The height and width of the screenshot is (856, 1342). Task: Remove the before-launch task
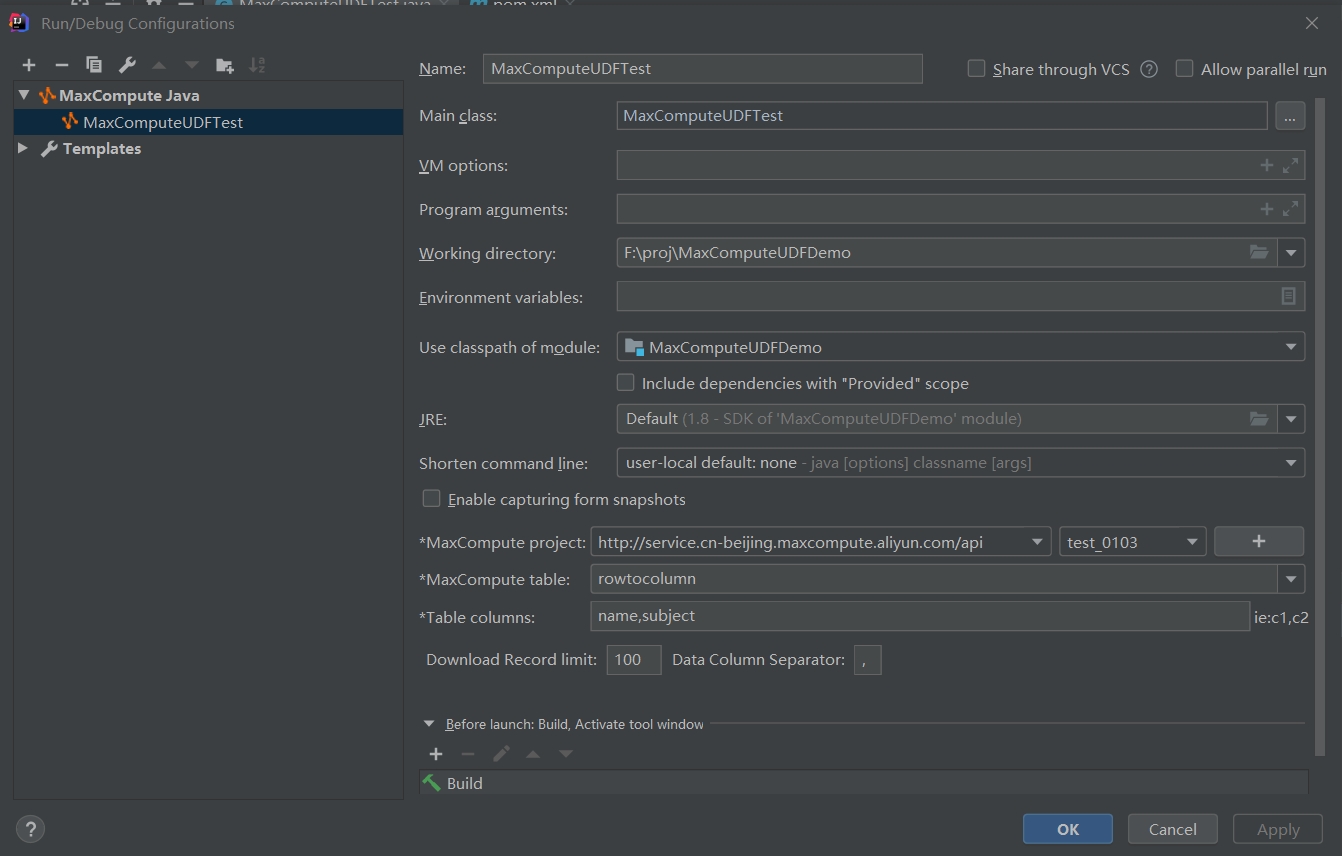(468, 754)
